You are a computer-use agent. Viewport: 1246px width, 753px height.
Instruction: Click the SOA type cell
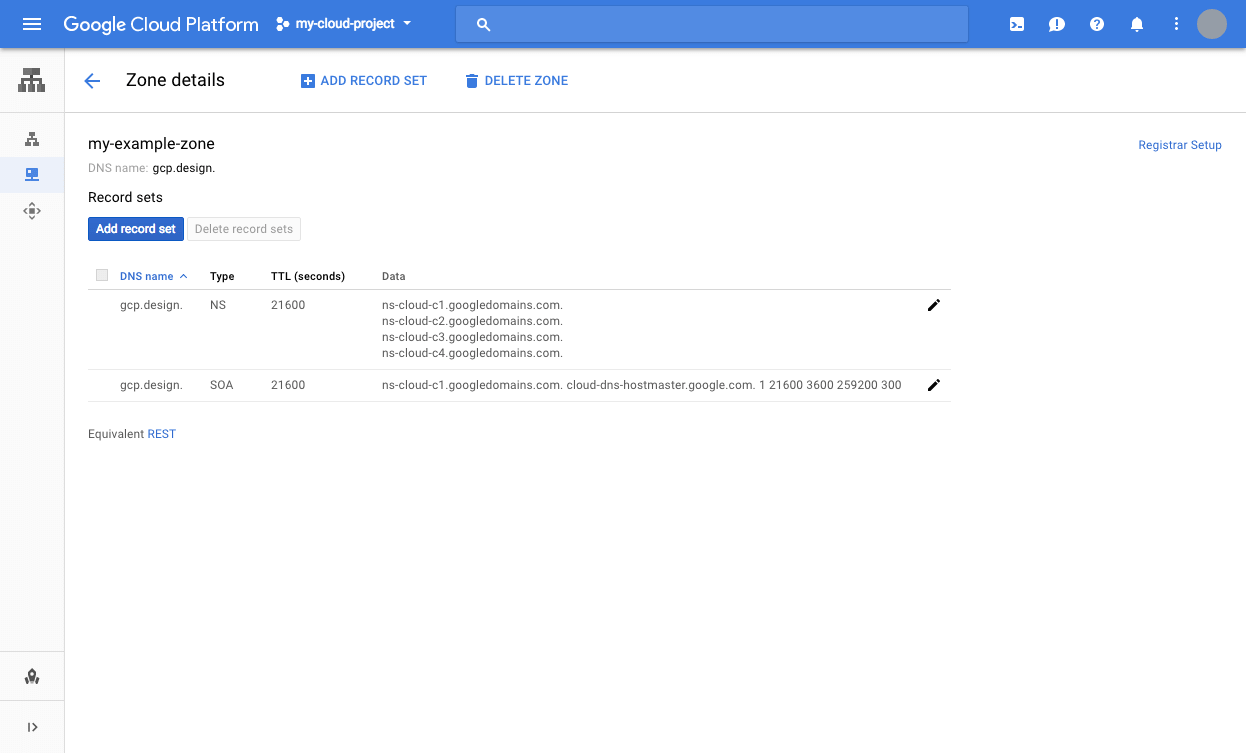pos(222,385)
